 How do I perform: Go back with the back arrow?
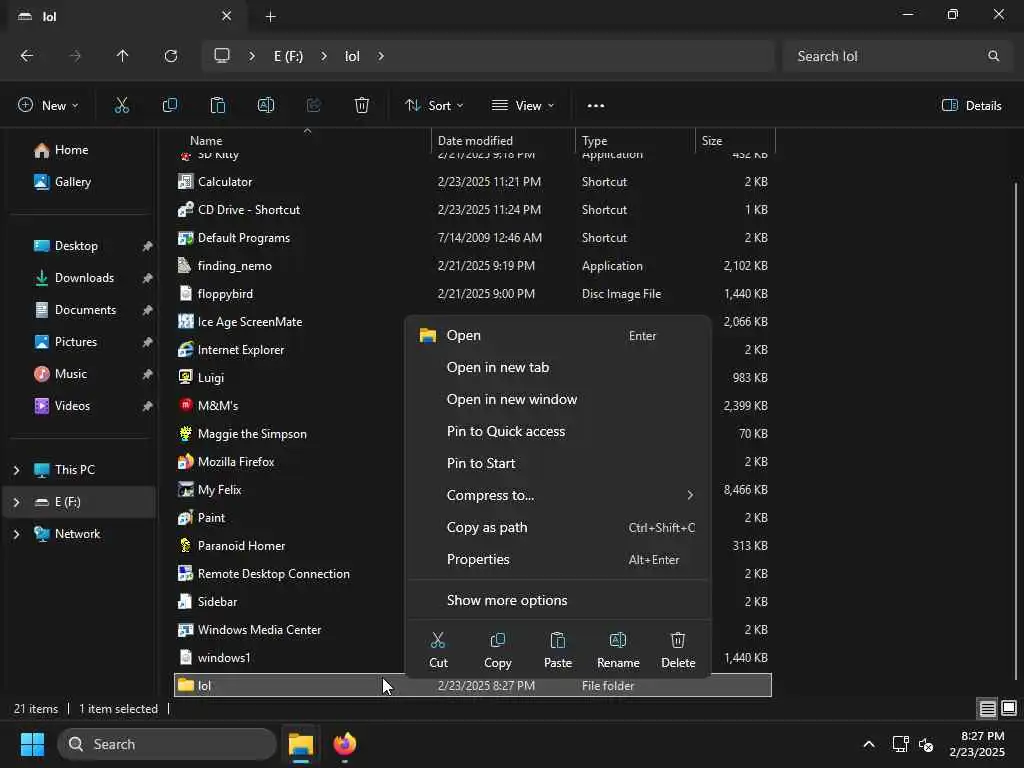[27, 56]
